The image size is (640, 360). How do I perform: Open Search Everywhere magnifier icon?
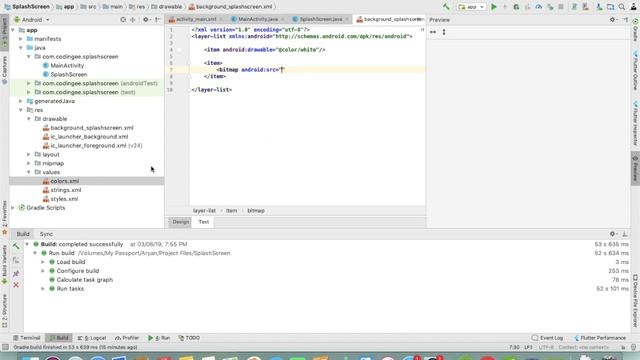tap(622, 7)
